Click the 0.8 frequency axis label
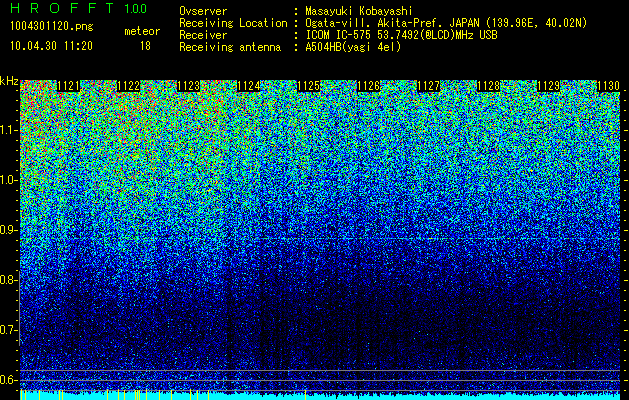This screenshot has height=400, width=629. [8, 280]
